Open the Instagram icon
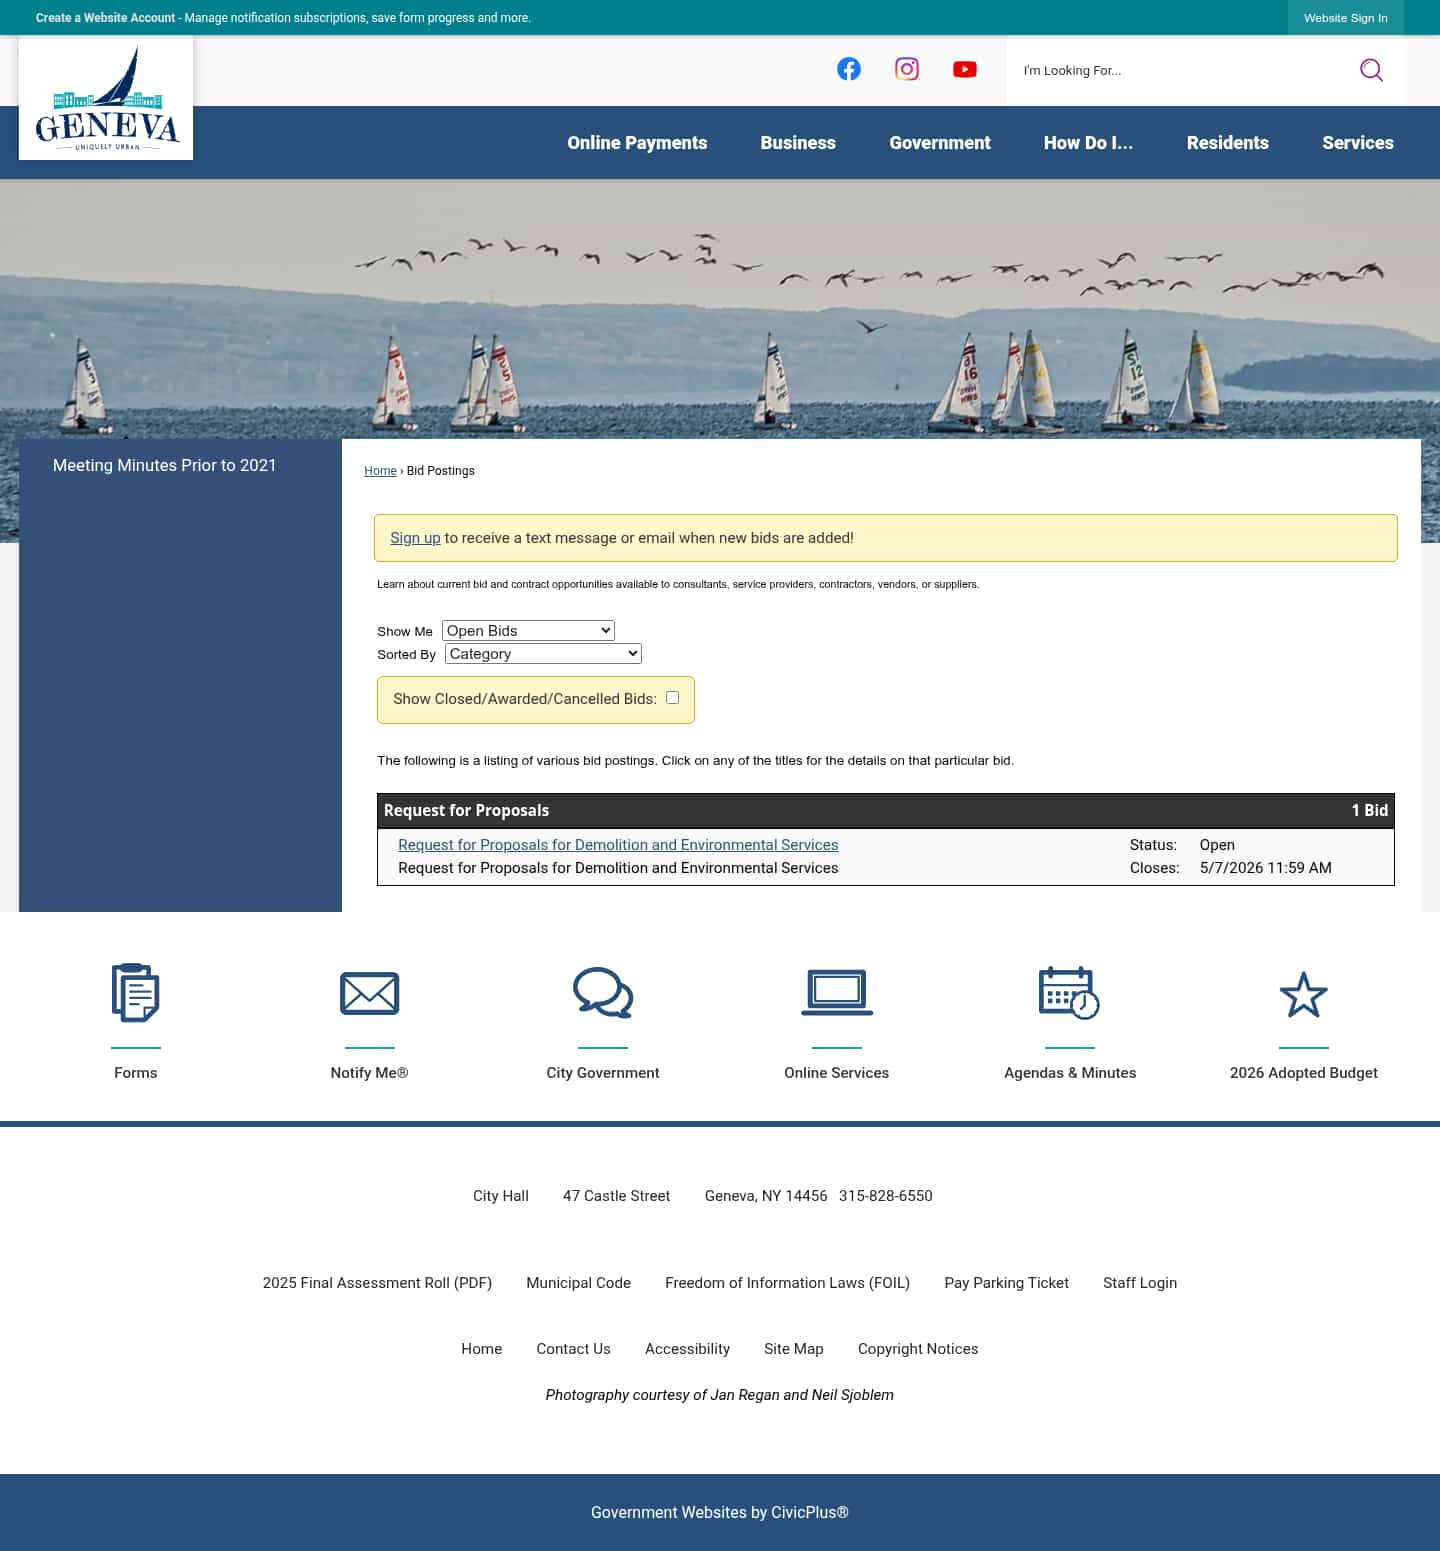This screenshot has width=1440, height=1551. 906,68
